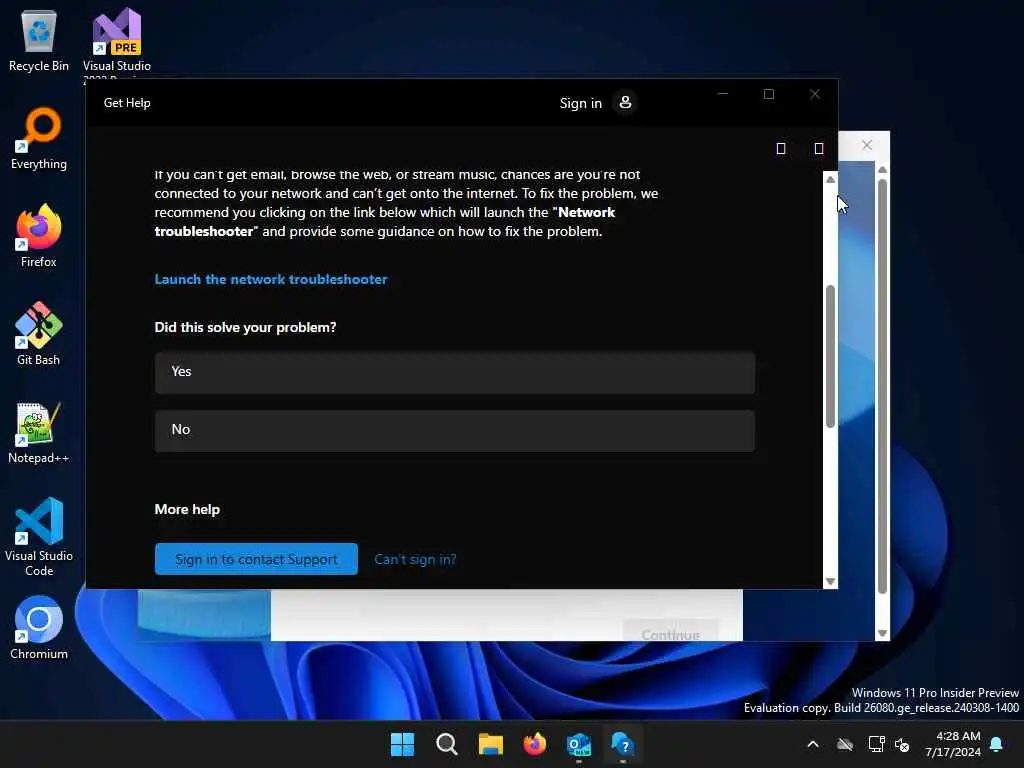Open Windows Start menu
Viewport: 1024px width, 768px height.
[x=402, y=744]
